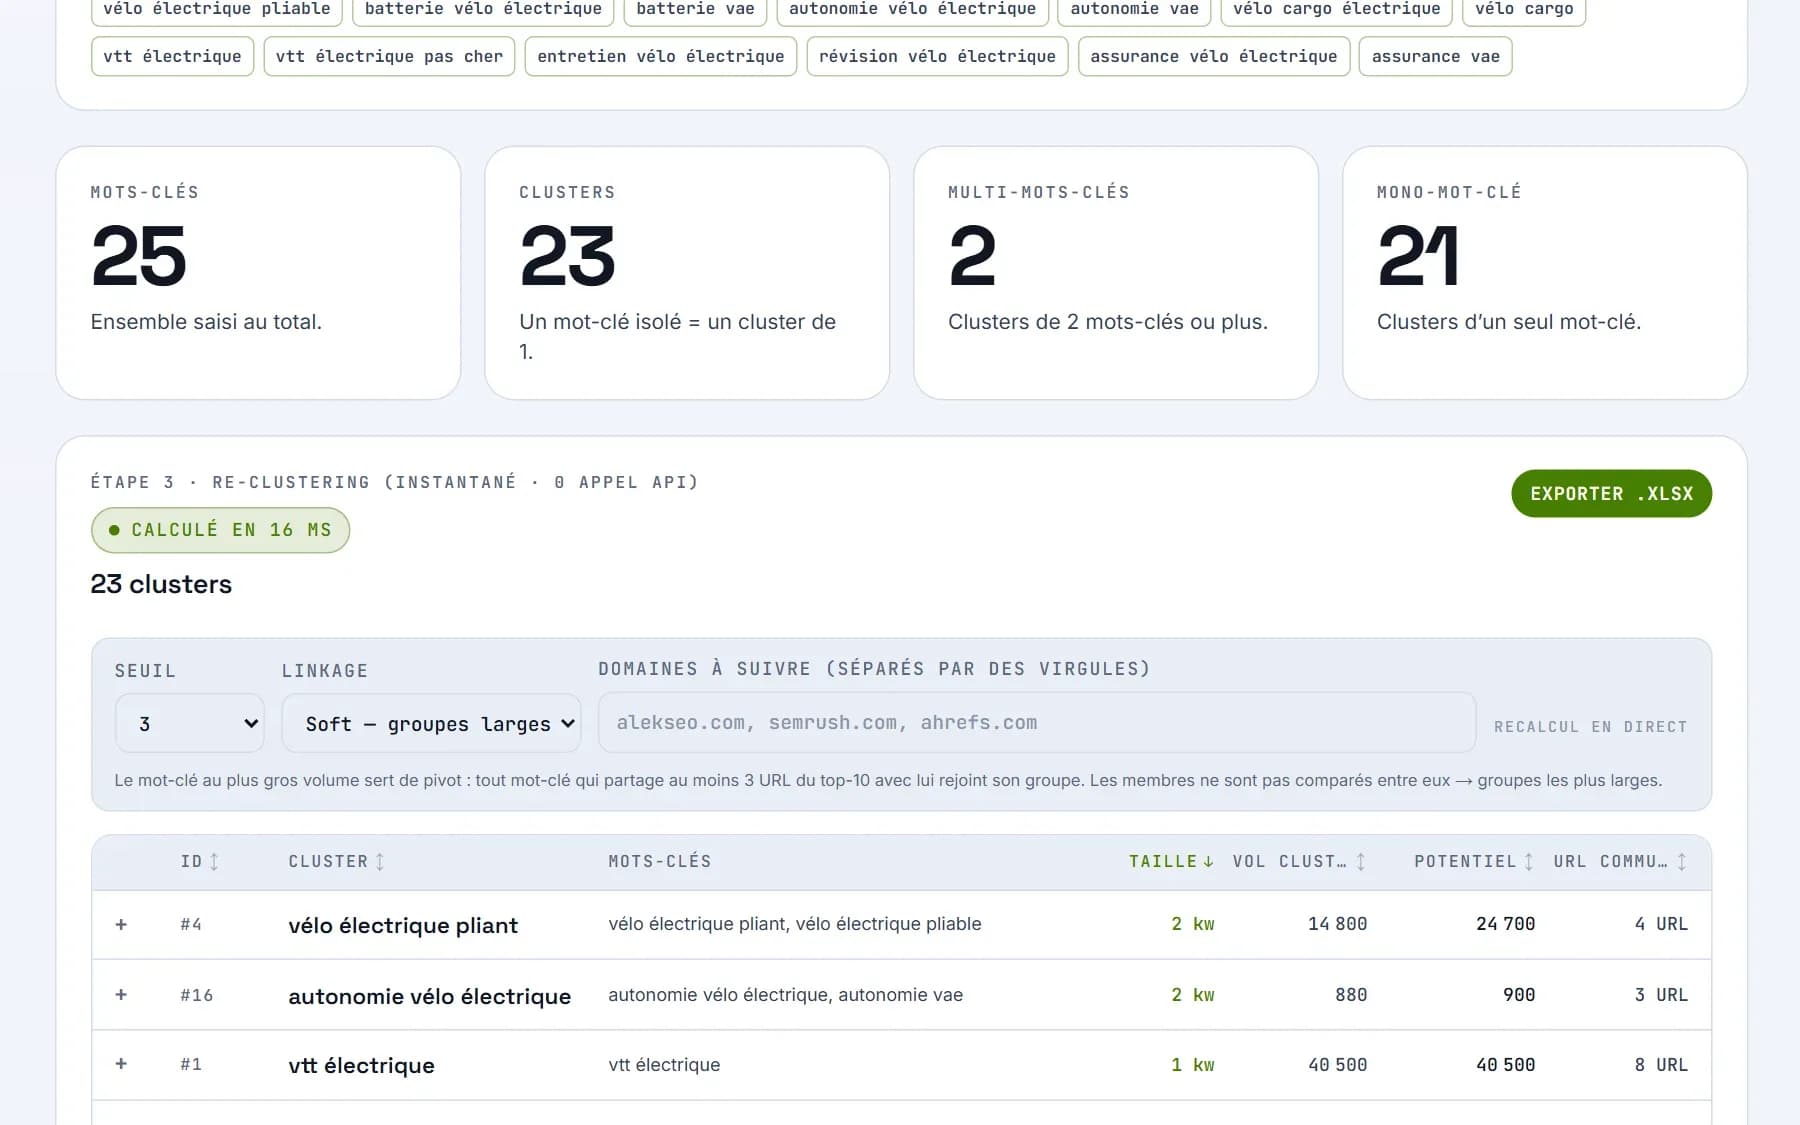Click the Mono-mot-clé card showing 21
This screenshot has width=1800, height=1125.
(x=1544, y=273)
